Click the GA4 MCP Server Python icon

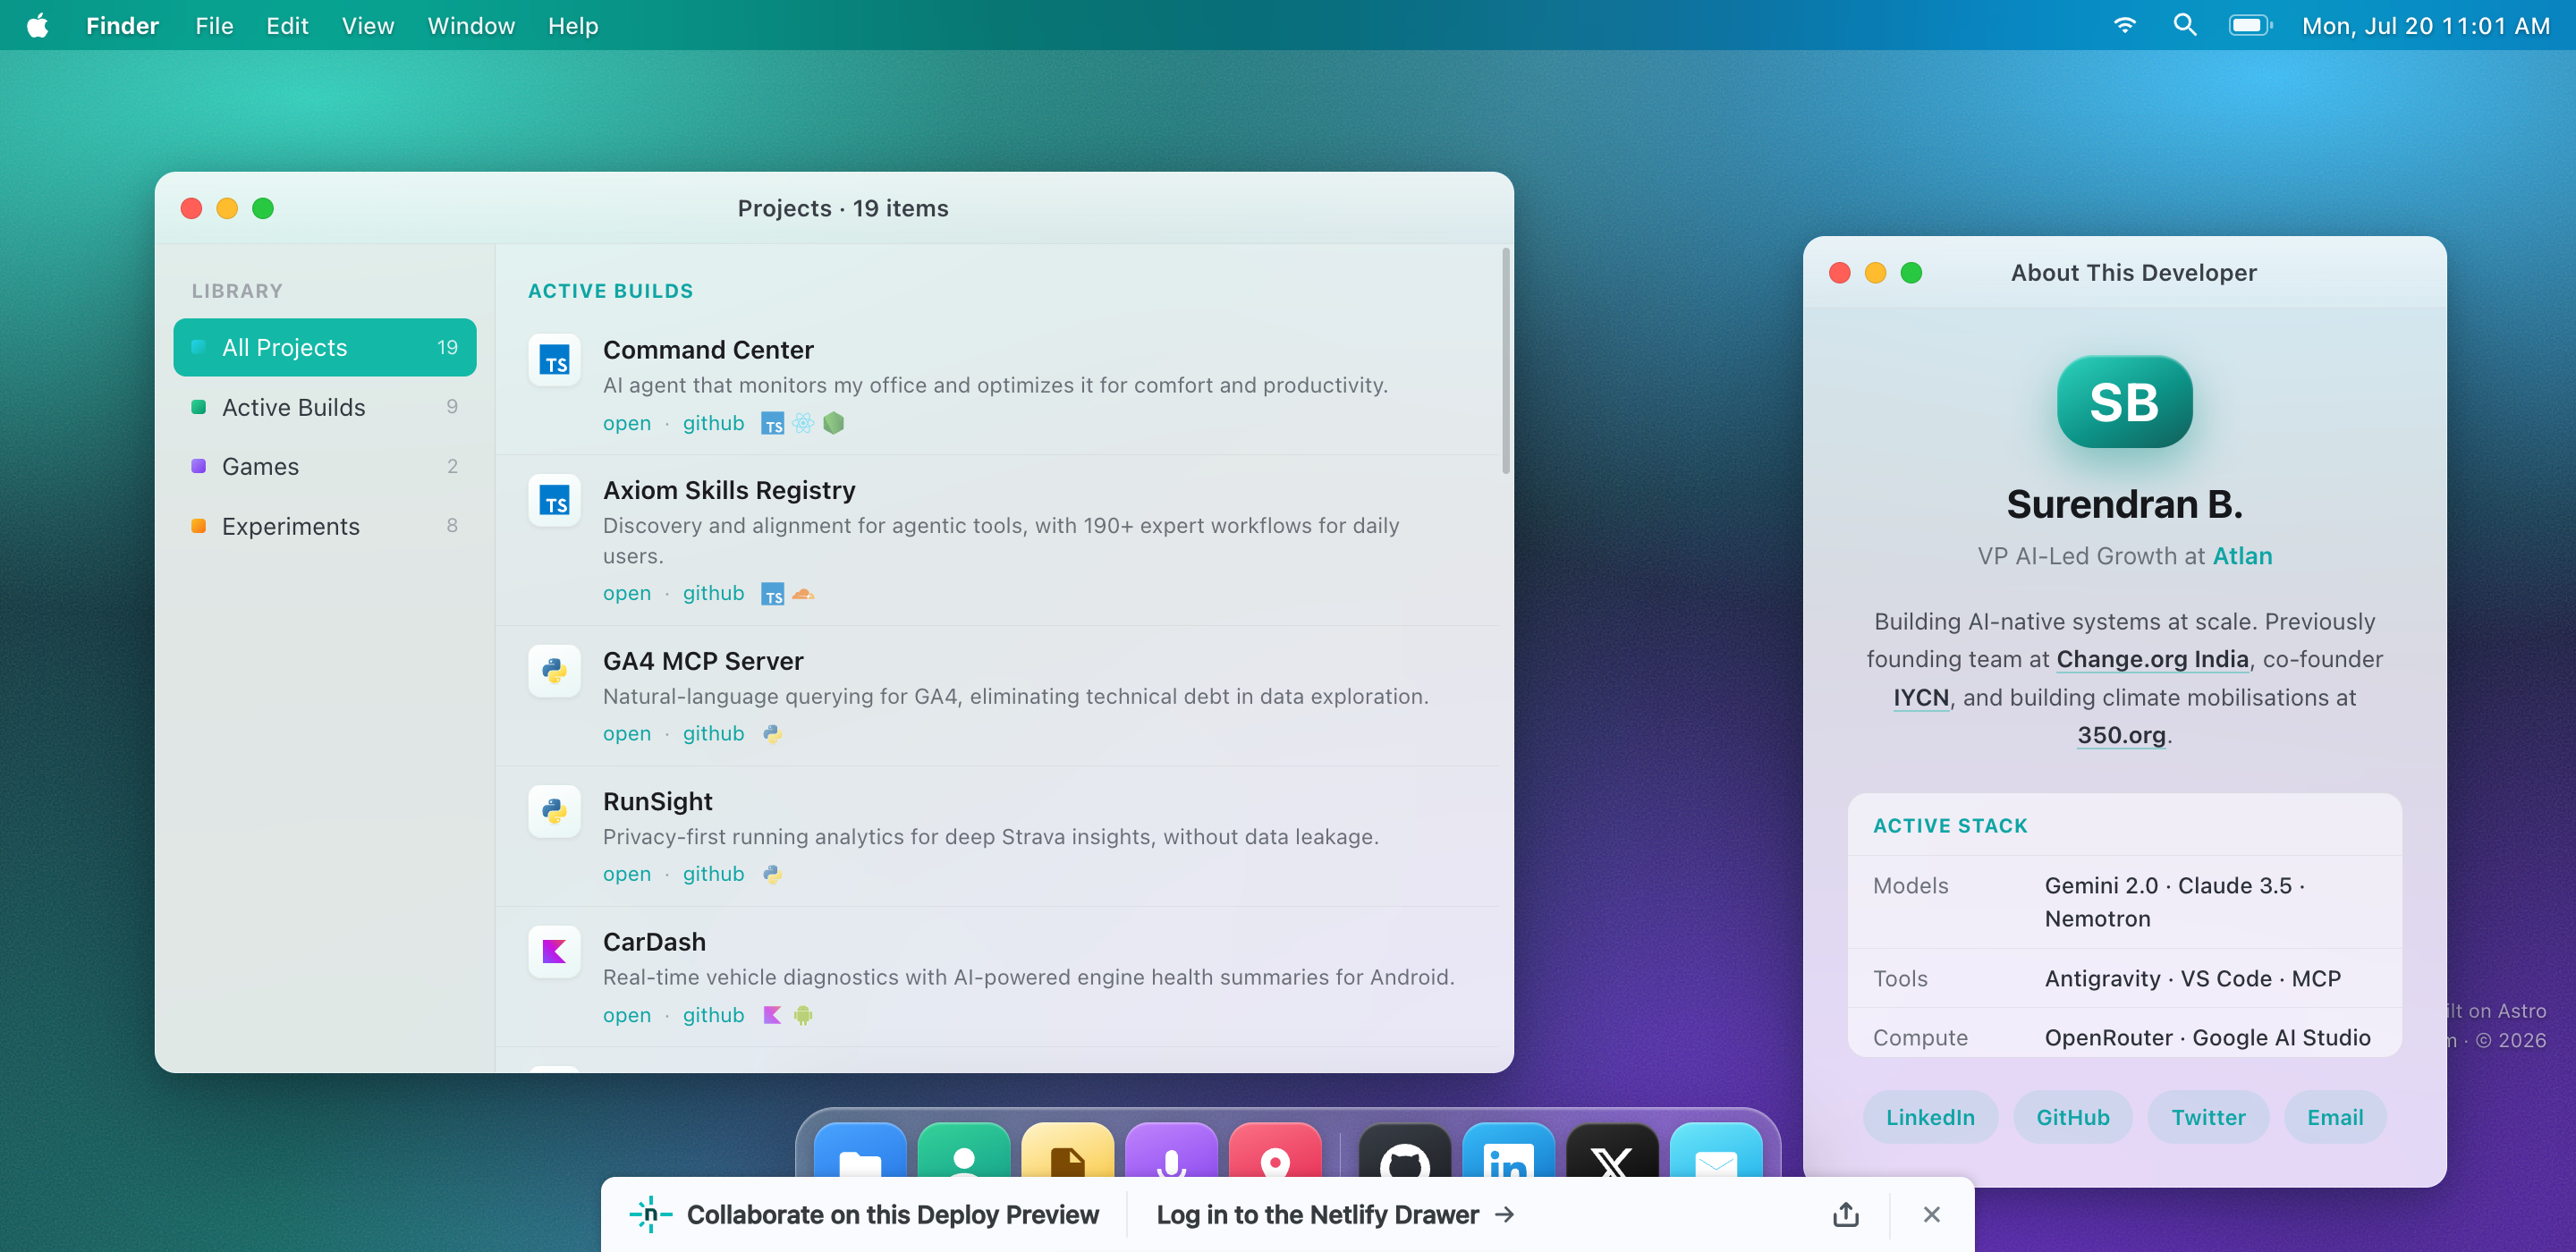[x=554, y=671]
